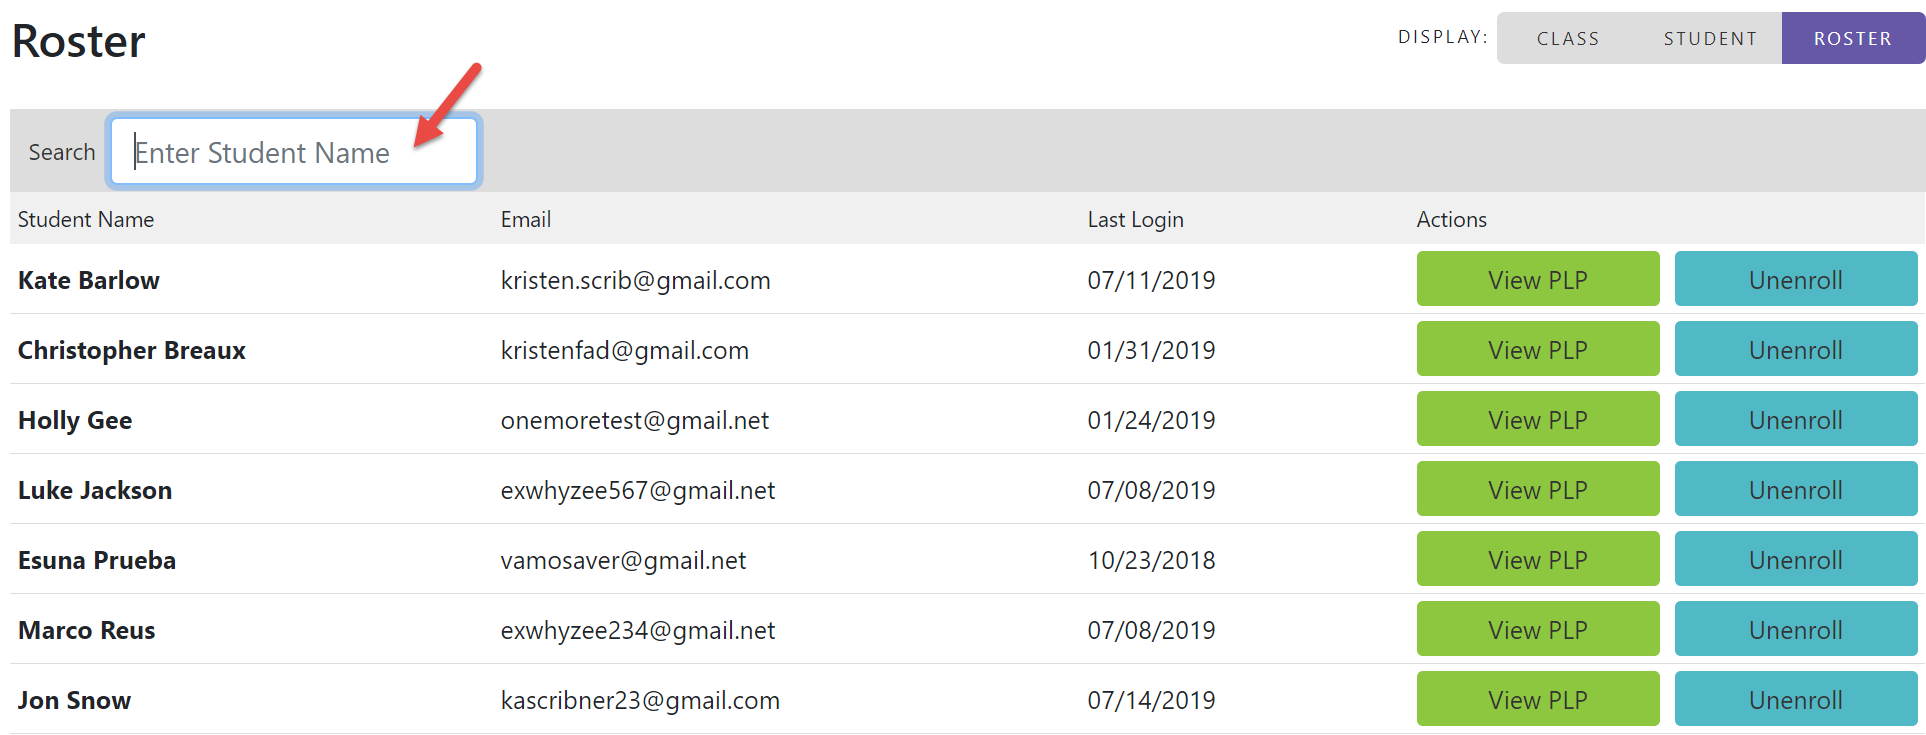Unenroll Kate Barlow
The image size is (1926, 735).
[x=1795, y=279]
